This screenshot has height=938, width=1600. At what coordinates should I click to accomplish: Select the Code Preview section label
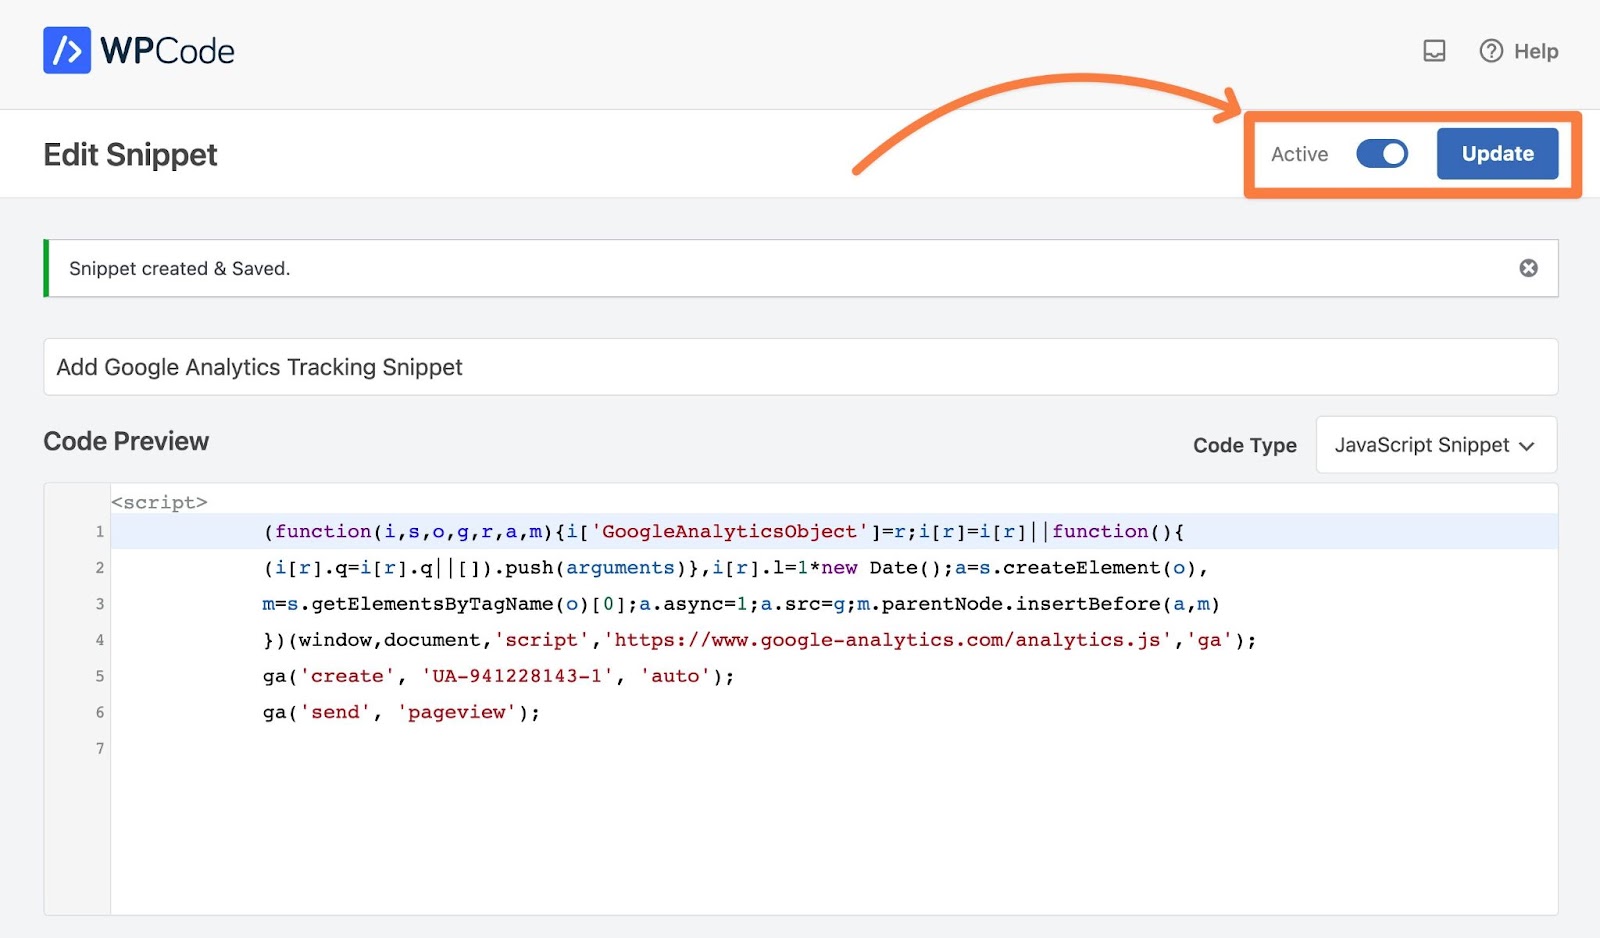pos(125,441)
